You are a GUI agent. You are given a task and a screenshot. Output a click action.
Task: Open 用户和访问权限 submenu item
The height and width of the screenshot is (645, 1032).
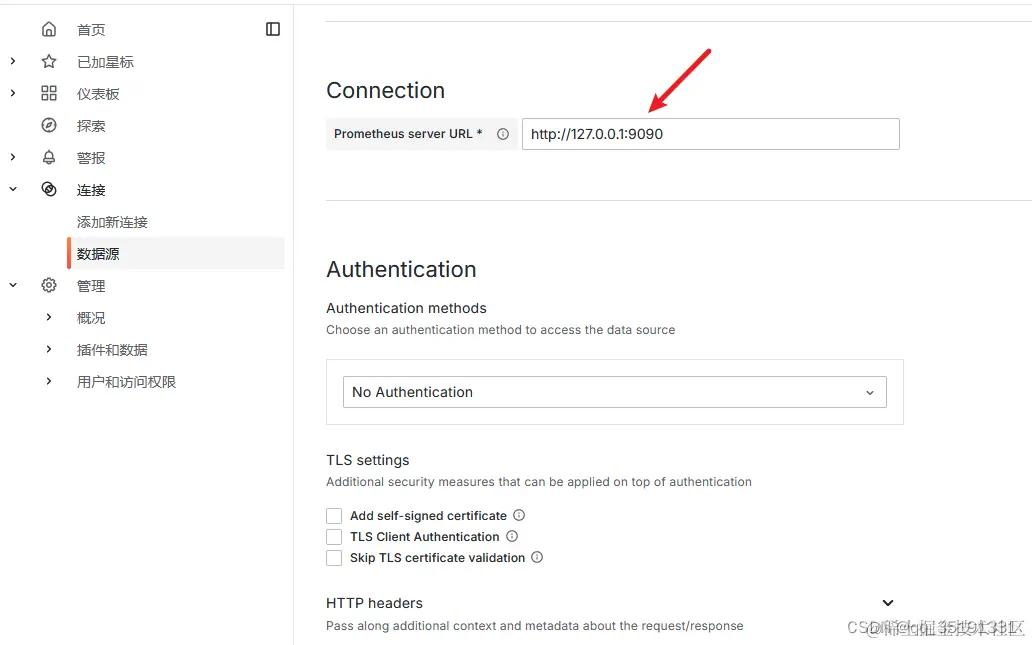tap(126, 382)
